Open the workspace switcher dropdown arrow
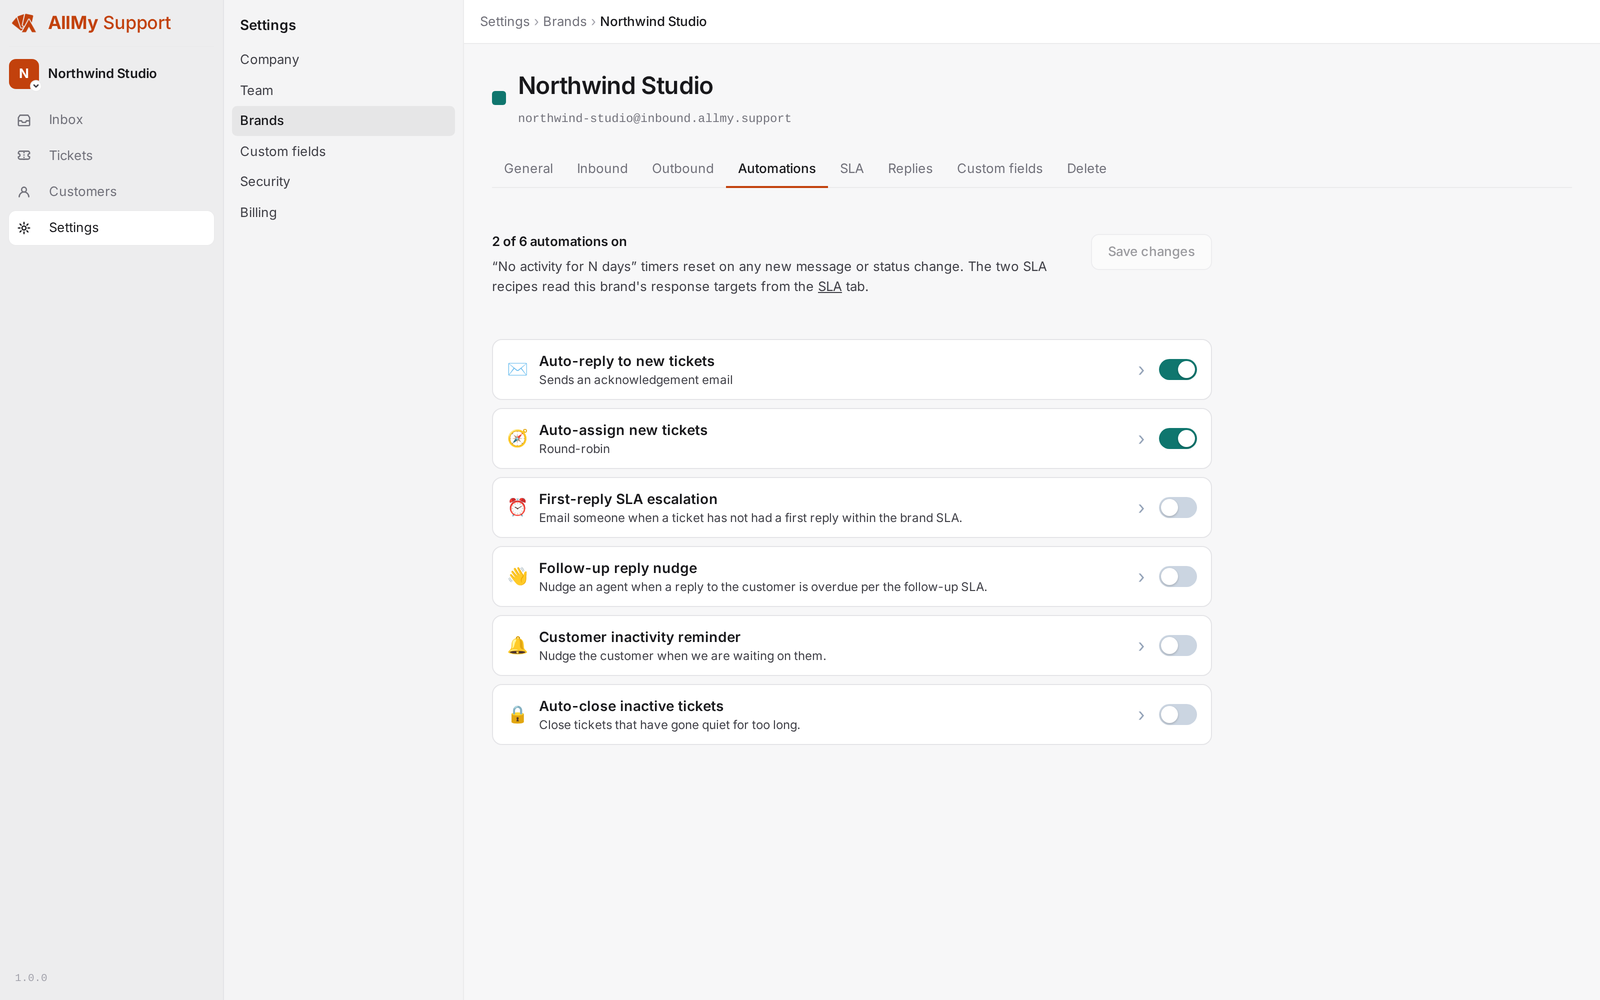Image resolution: width=1600 pixels, height=1000 pixels. pos(36,86)
